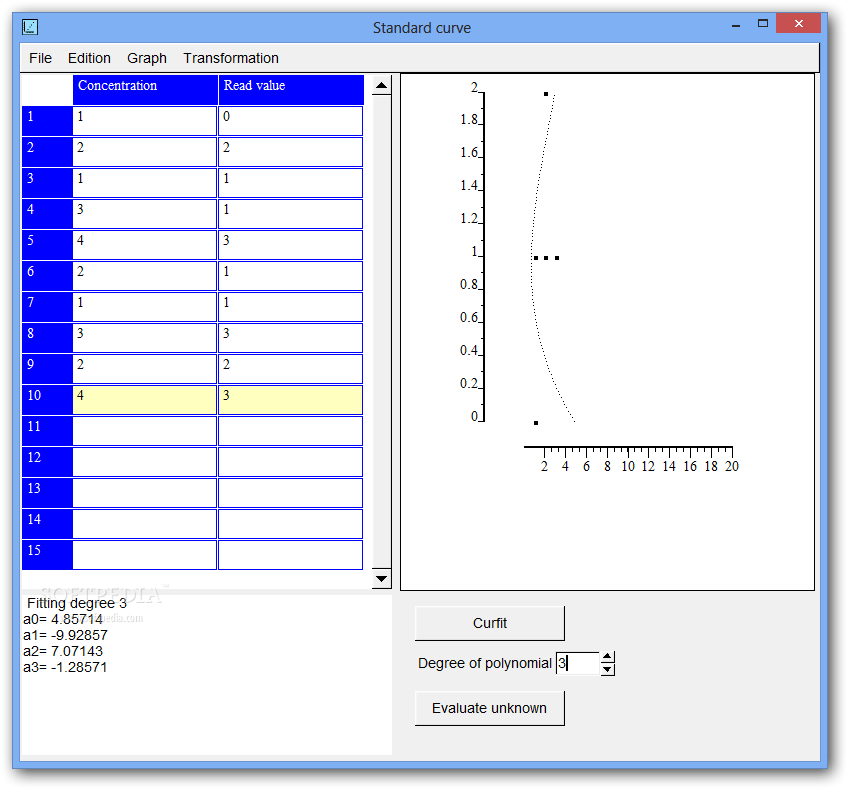Click the Read value cell in row 3
Viewport: 848px width, 789px height.
[290, 183]
